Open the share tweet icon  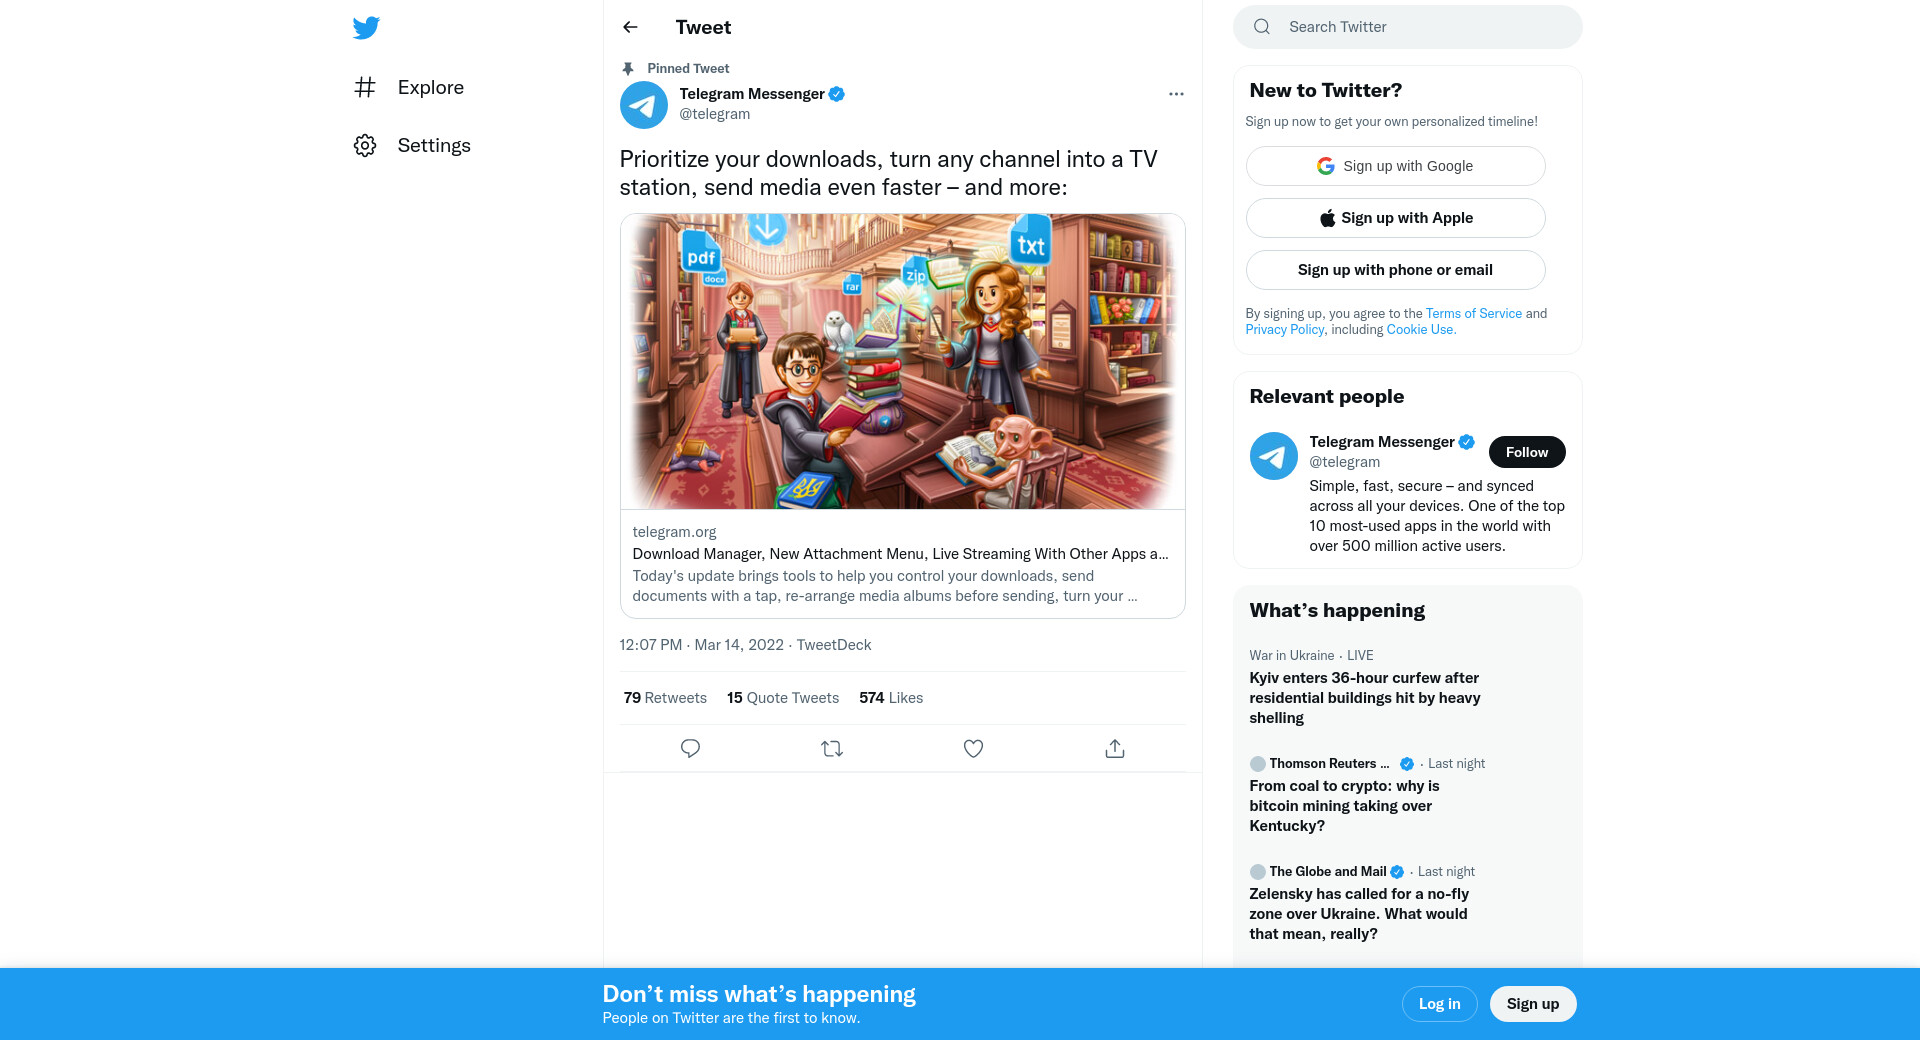(1115, 748)
